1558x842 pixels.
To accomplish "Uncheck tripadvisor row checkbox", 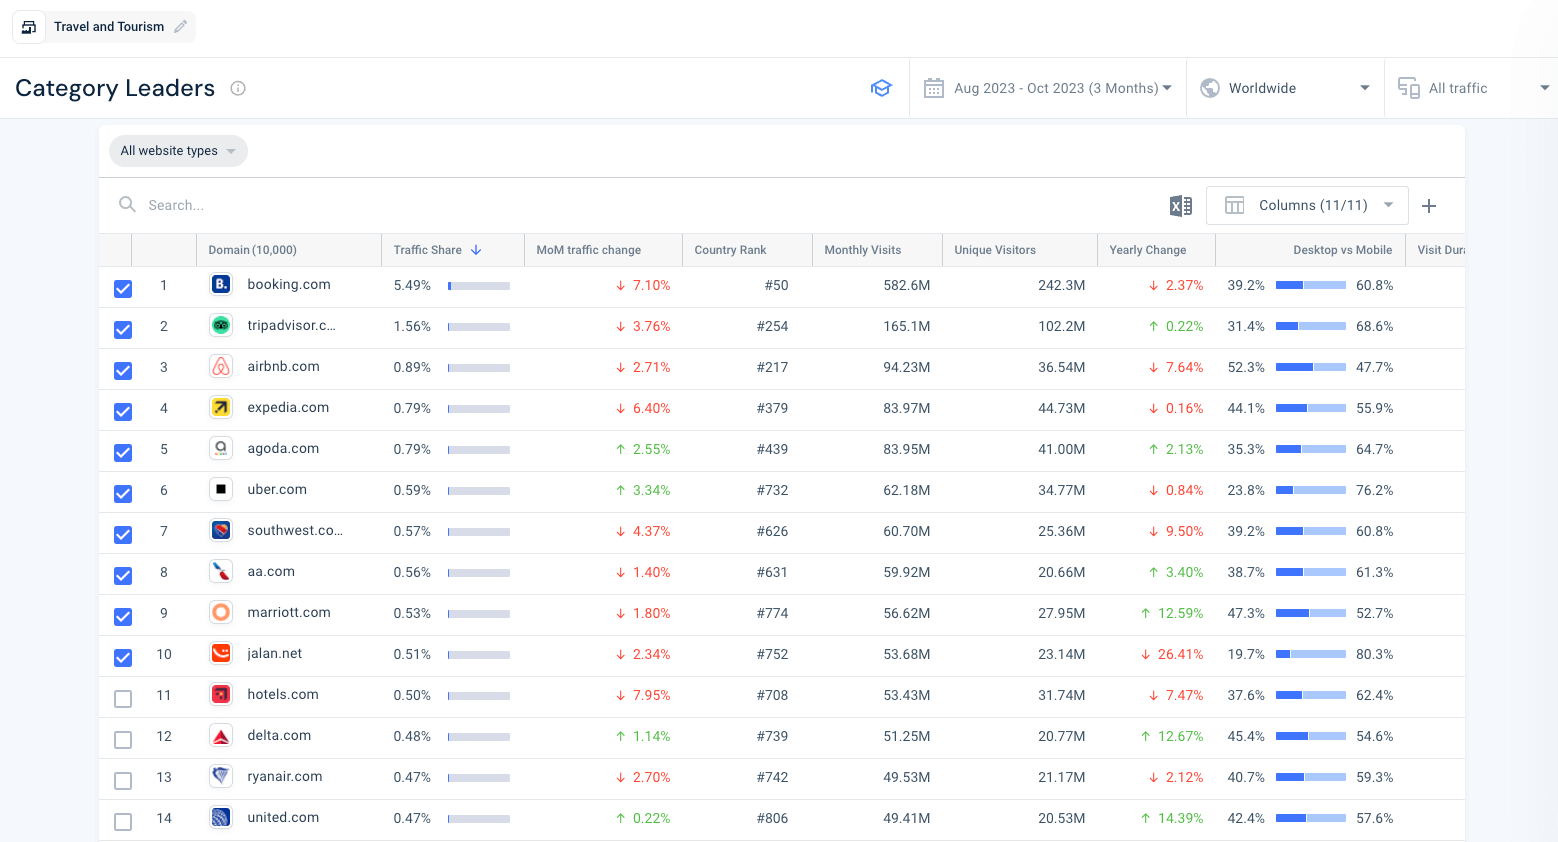I will coord(123,330).
